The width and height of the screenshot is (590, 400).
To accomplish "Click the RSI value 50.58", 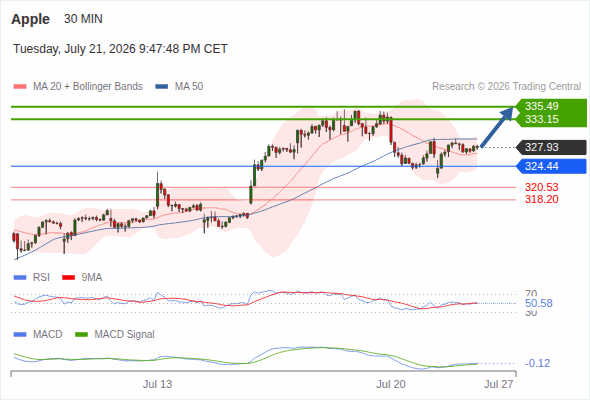I will [538, 303].
